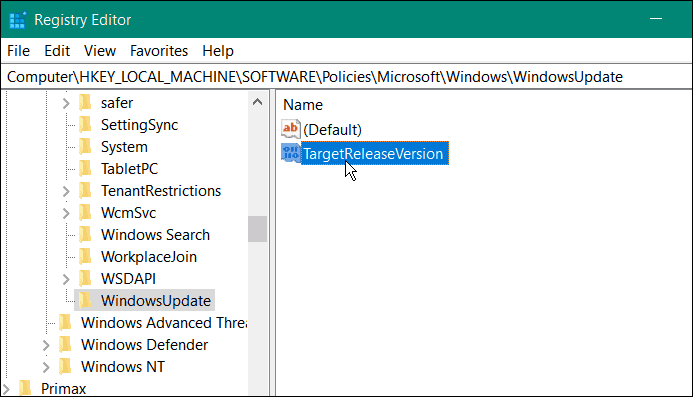
Task: Open the View menu
Action: [x=100, y=51]
